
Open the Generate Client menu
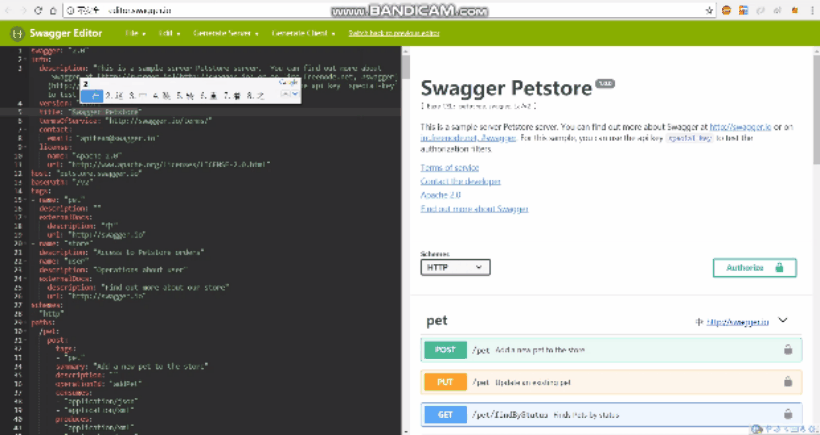303,33
